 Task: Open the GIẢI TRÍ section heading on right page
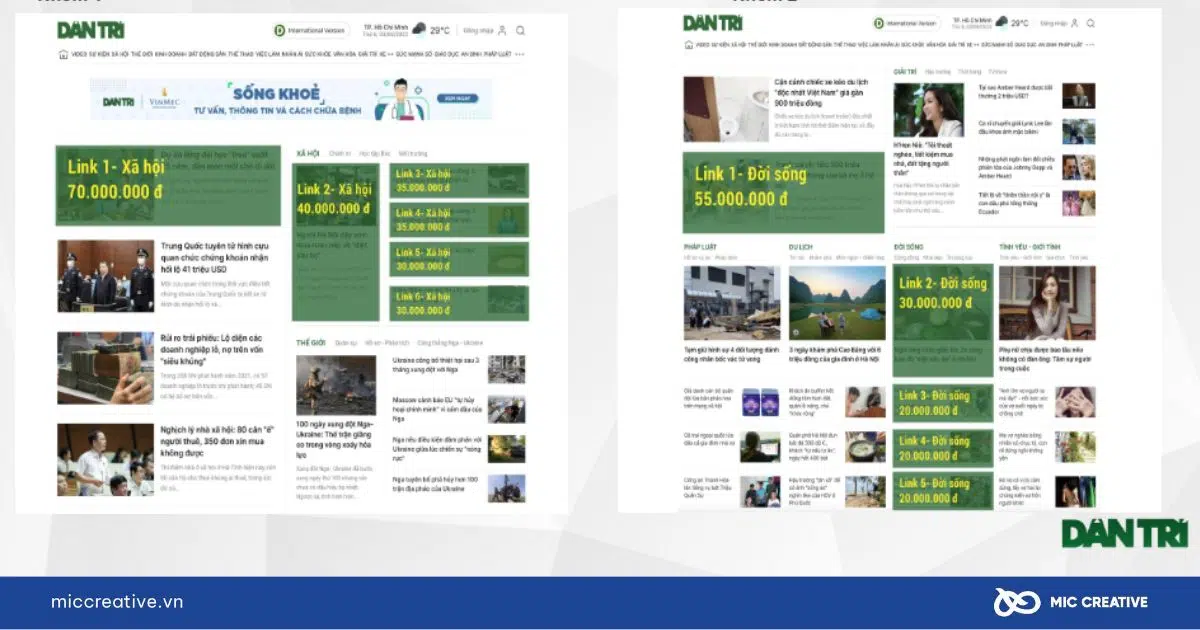point(905,72)
